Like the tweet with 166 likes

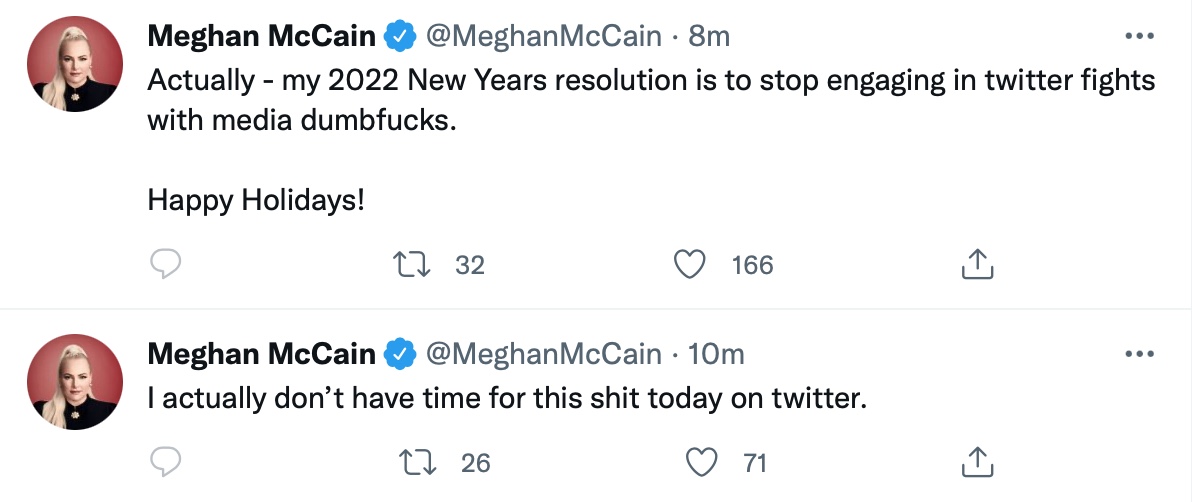[687, 264]
